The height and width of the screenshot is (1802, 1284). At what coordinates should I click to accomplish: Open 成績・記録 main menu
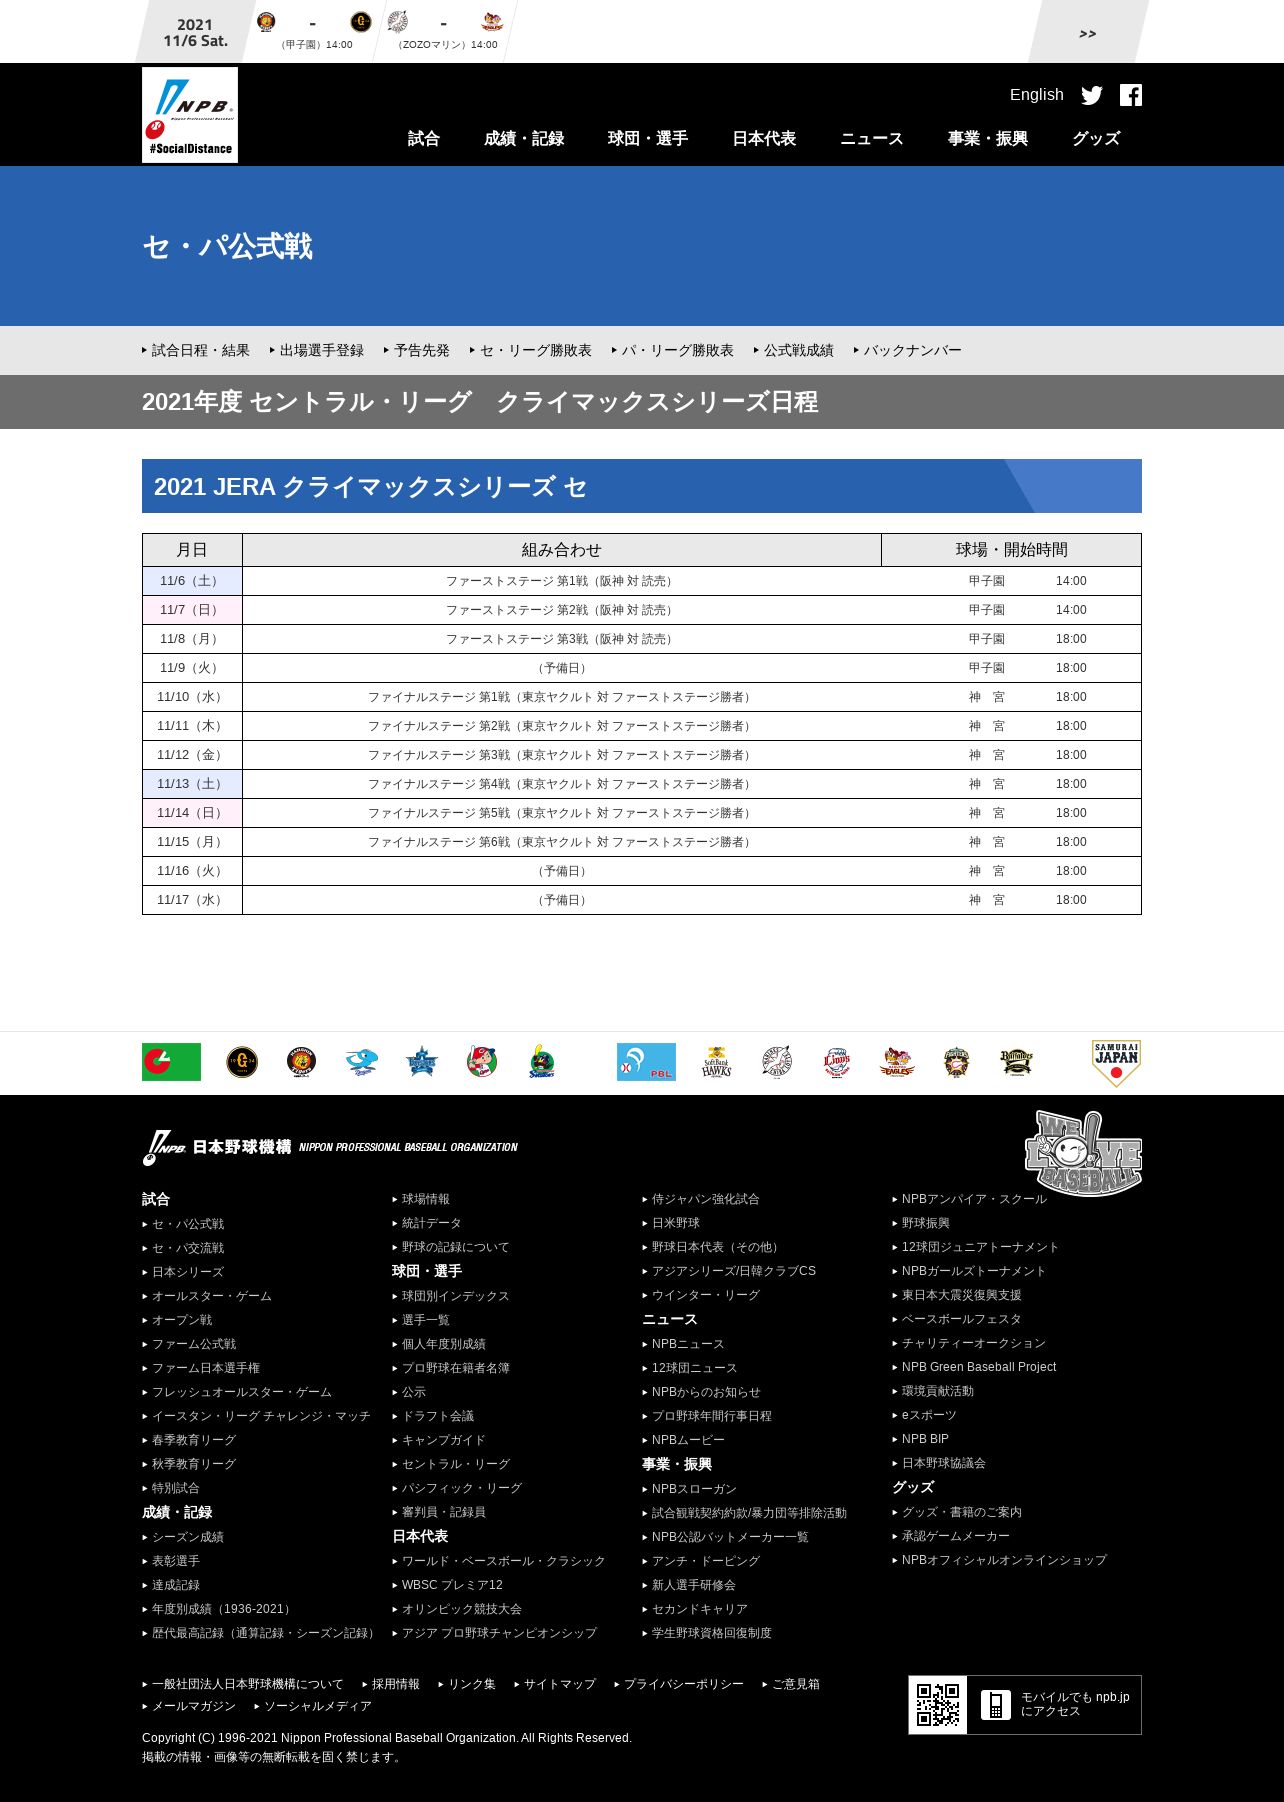(x=524, y=138)
